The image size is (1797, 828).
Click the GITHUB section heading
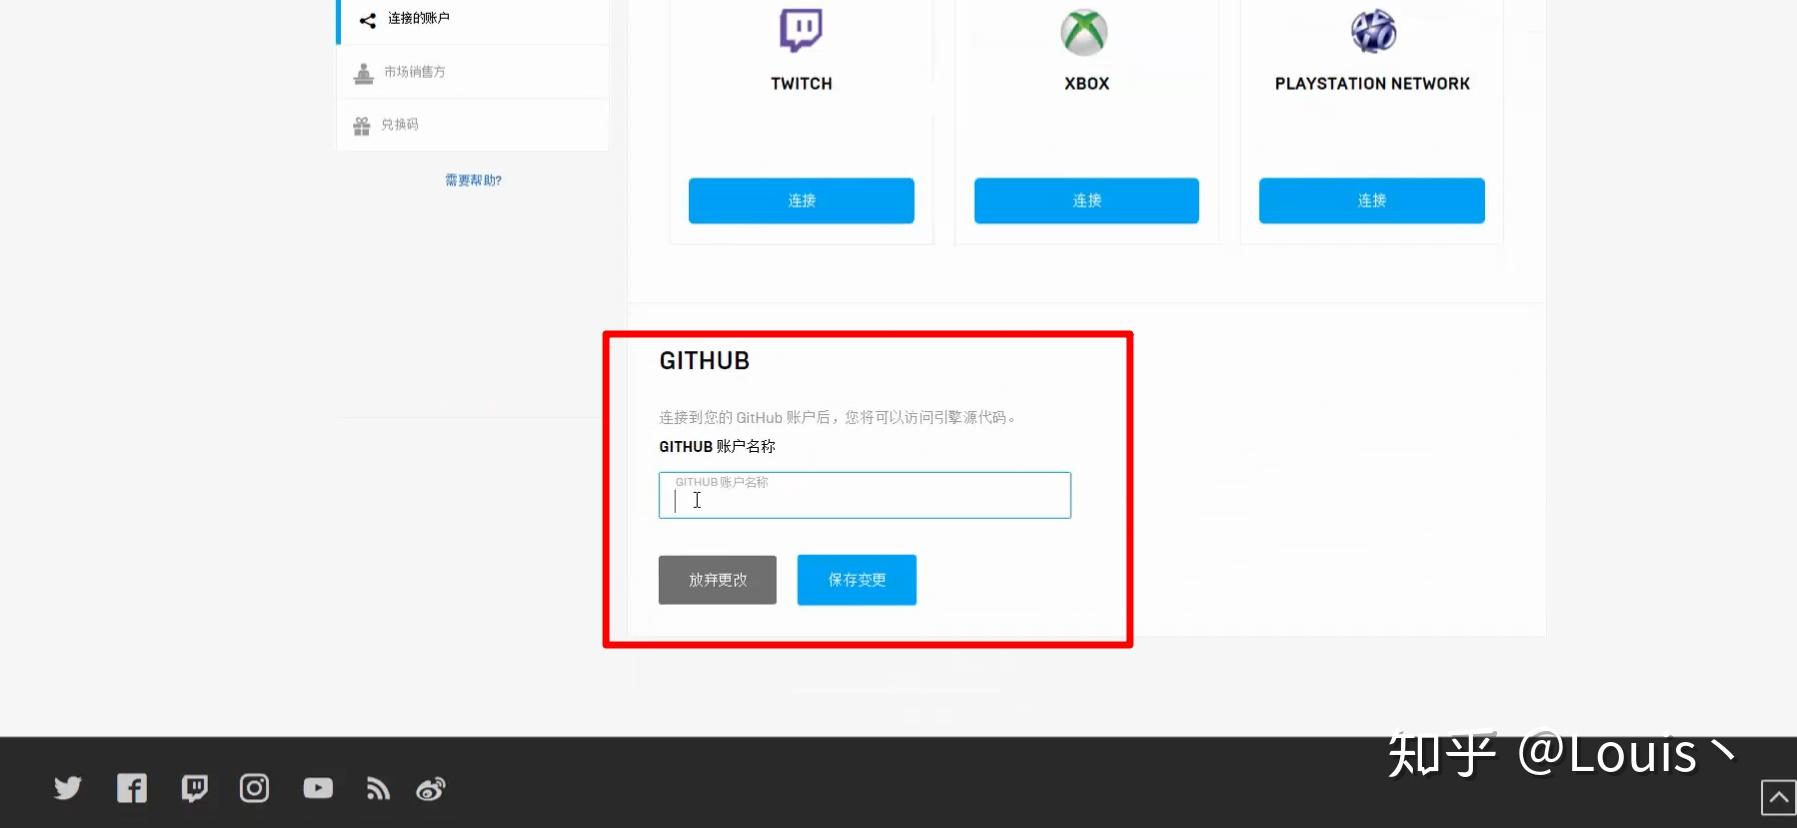[704, 361]
